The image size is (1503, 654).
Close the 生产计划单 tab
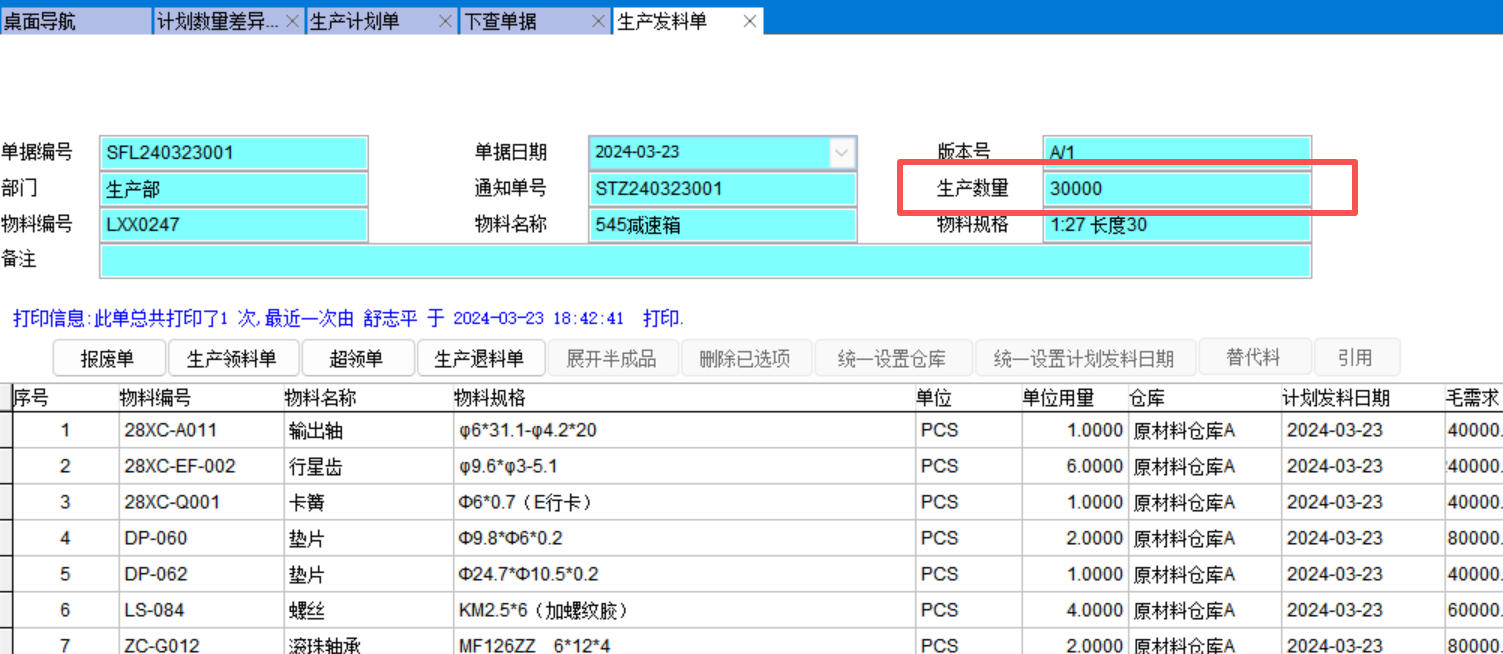coord(445,21)
